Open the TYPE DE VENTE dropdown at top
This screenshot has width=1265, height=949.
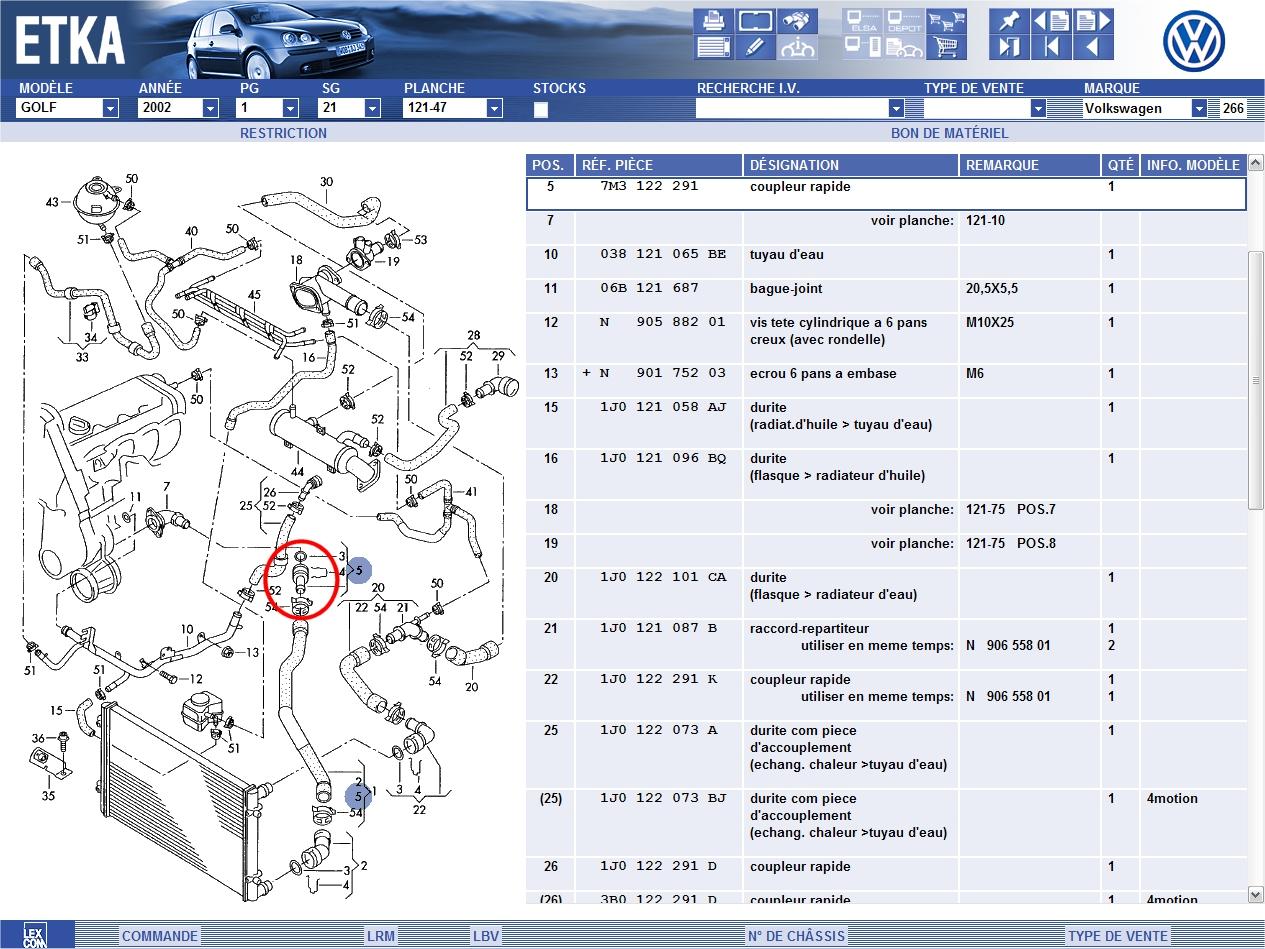(1038, 108)
